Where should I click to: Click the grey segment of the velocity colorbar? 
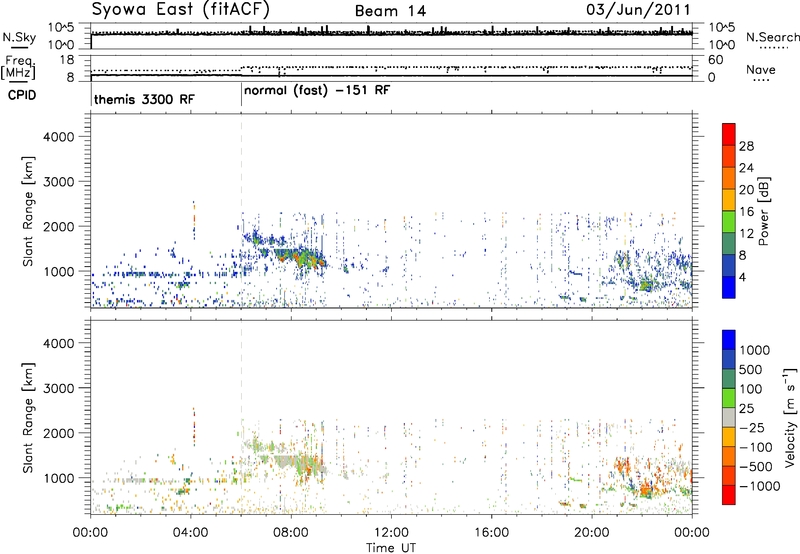click(x=729, y=417)
